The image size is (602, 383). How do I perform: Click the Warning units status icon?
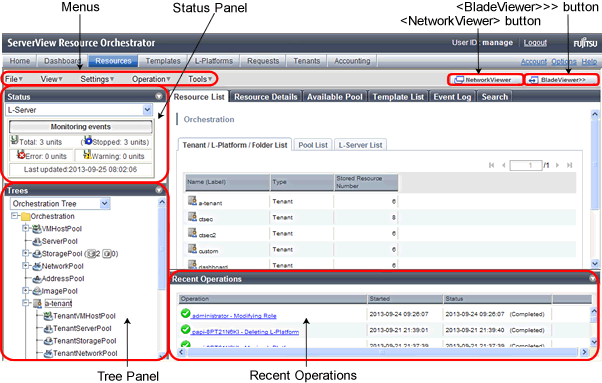pyautogui.click(x=87, y=155)
